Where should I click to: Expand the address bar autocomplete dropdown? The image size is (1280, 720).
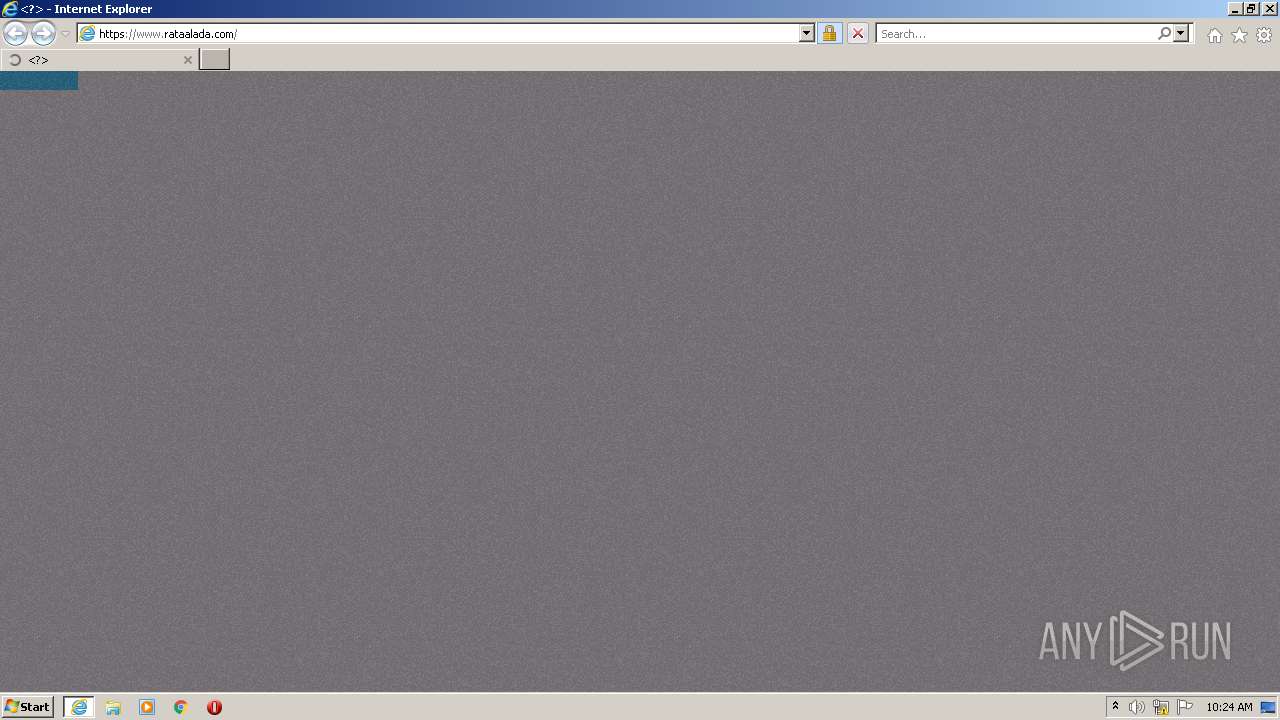pyautogui.click(x=807, y=34)
